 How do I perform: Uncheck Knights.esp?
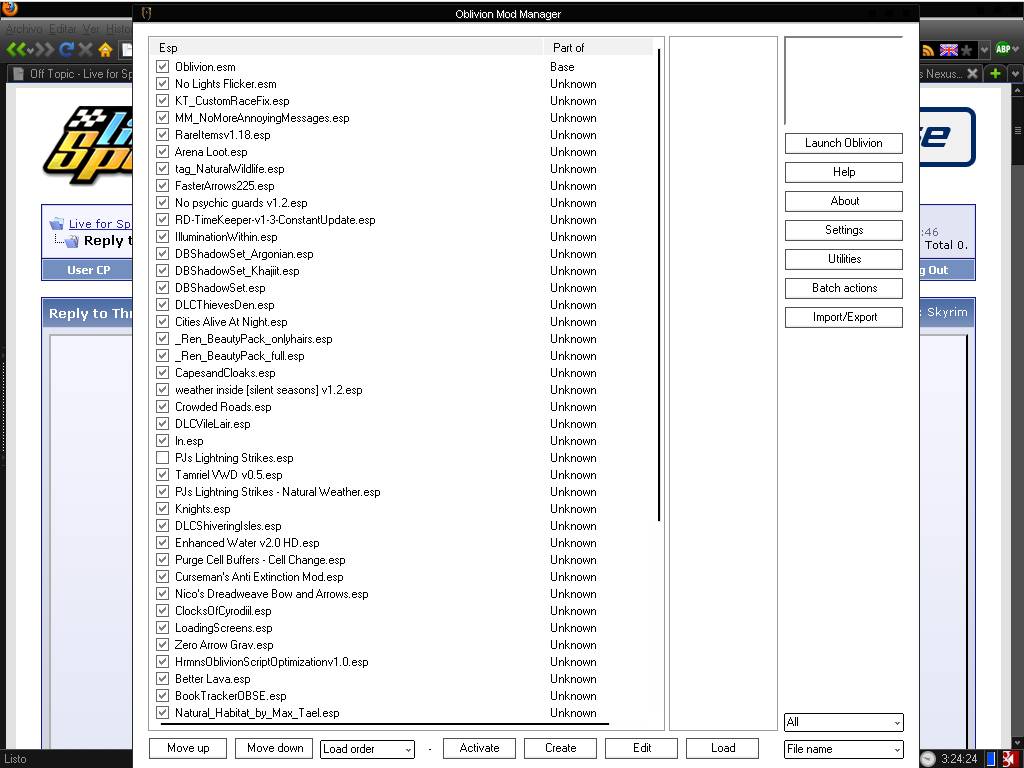163,509
